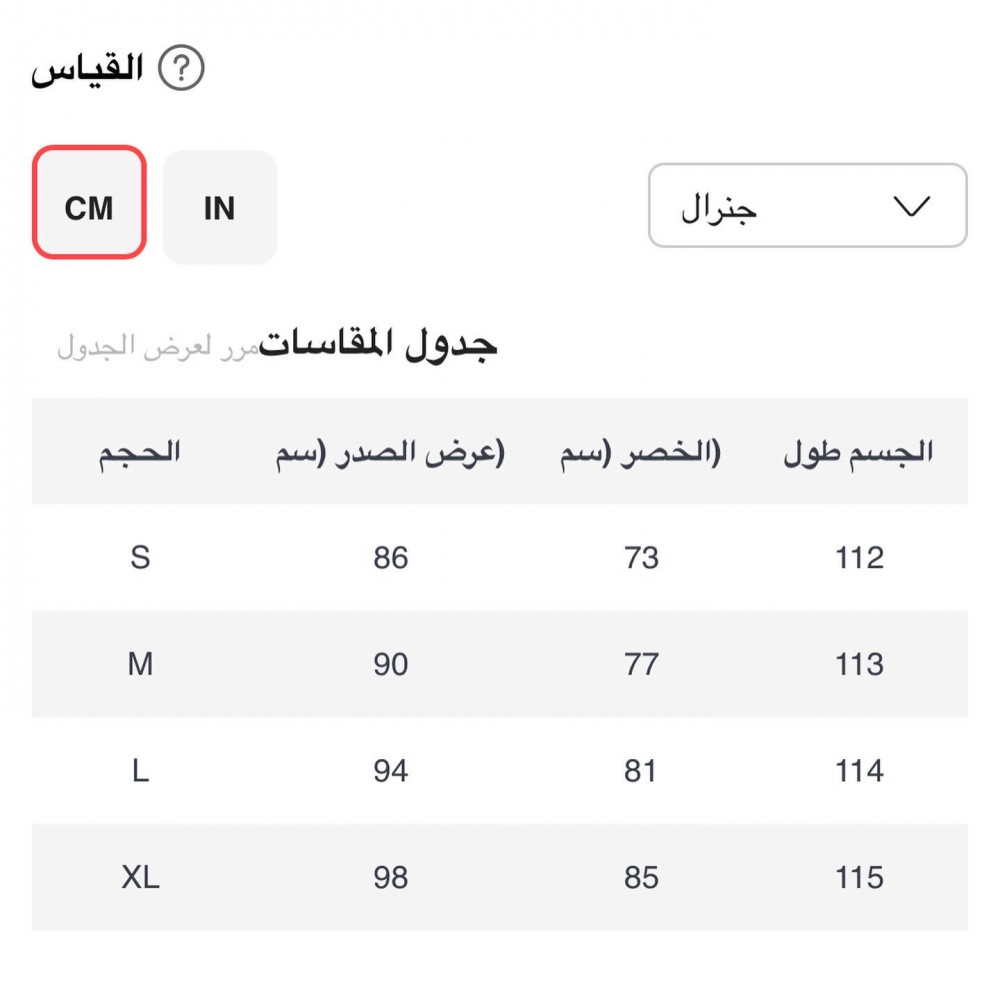Viewport: 1000px width, 1000px height.
Task: Switch measurements to IN unit
Action: tap(219, 207)
